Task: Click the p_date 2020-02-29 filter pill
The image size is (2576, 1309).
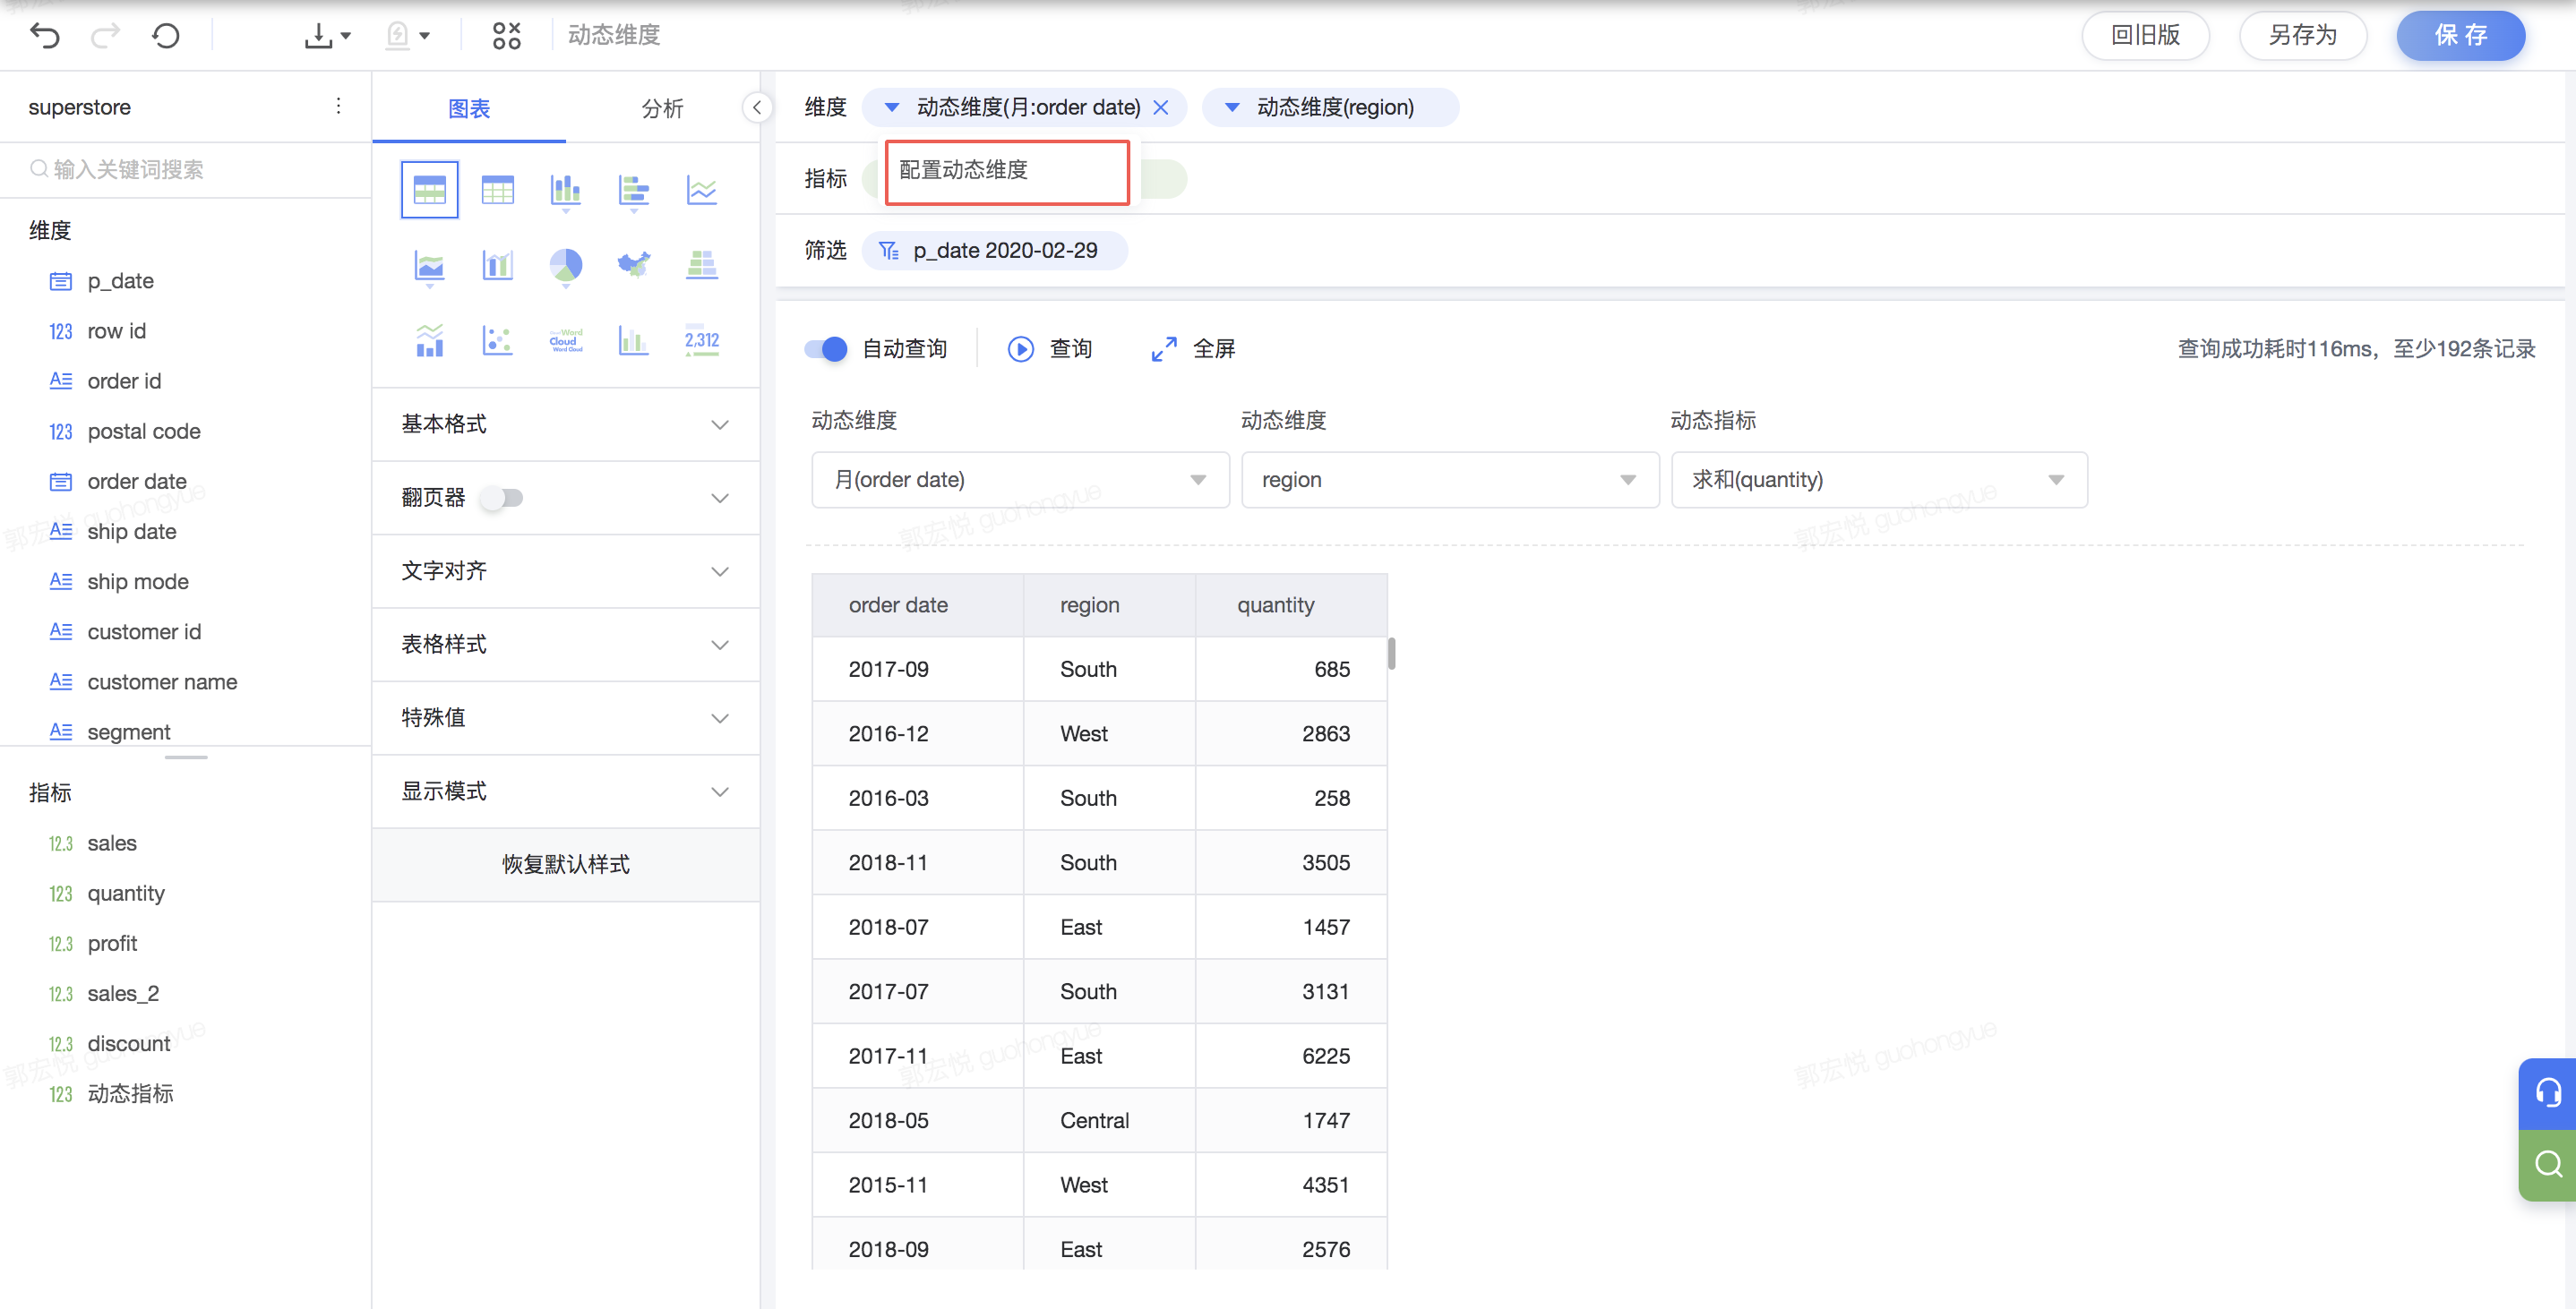Action: pos(995,250)
